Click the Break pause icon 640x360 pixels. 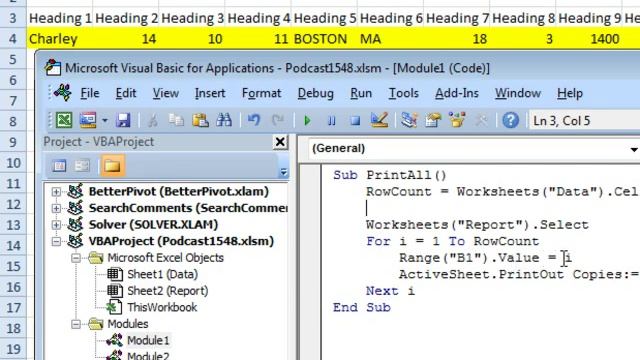331,121
